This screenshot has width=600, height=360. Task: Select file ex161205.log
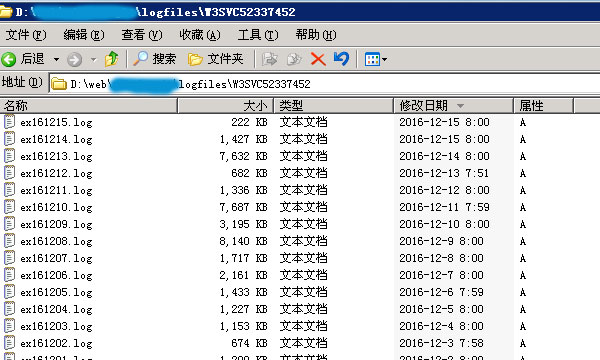(56, 292)
